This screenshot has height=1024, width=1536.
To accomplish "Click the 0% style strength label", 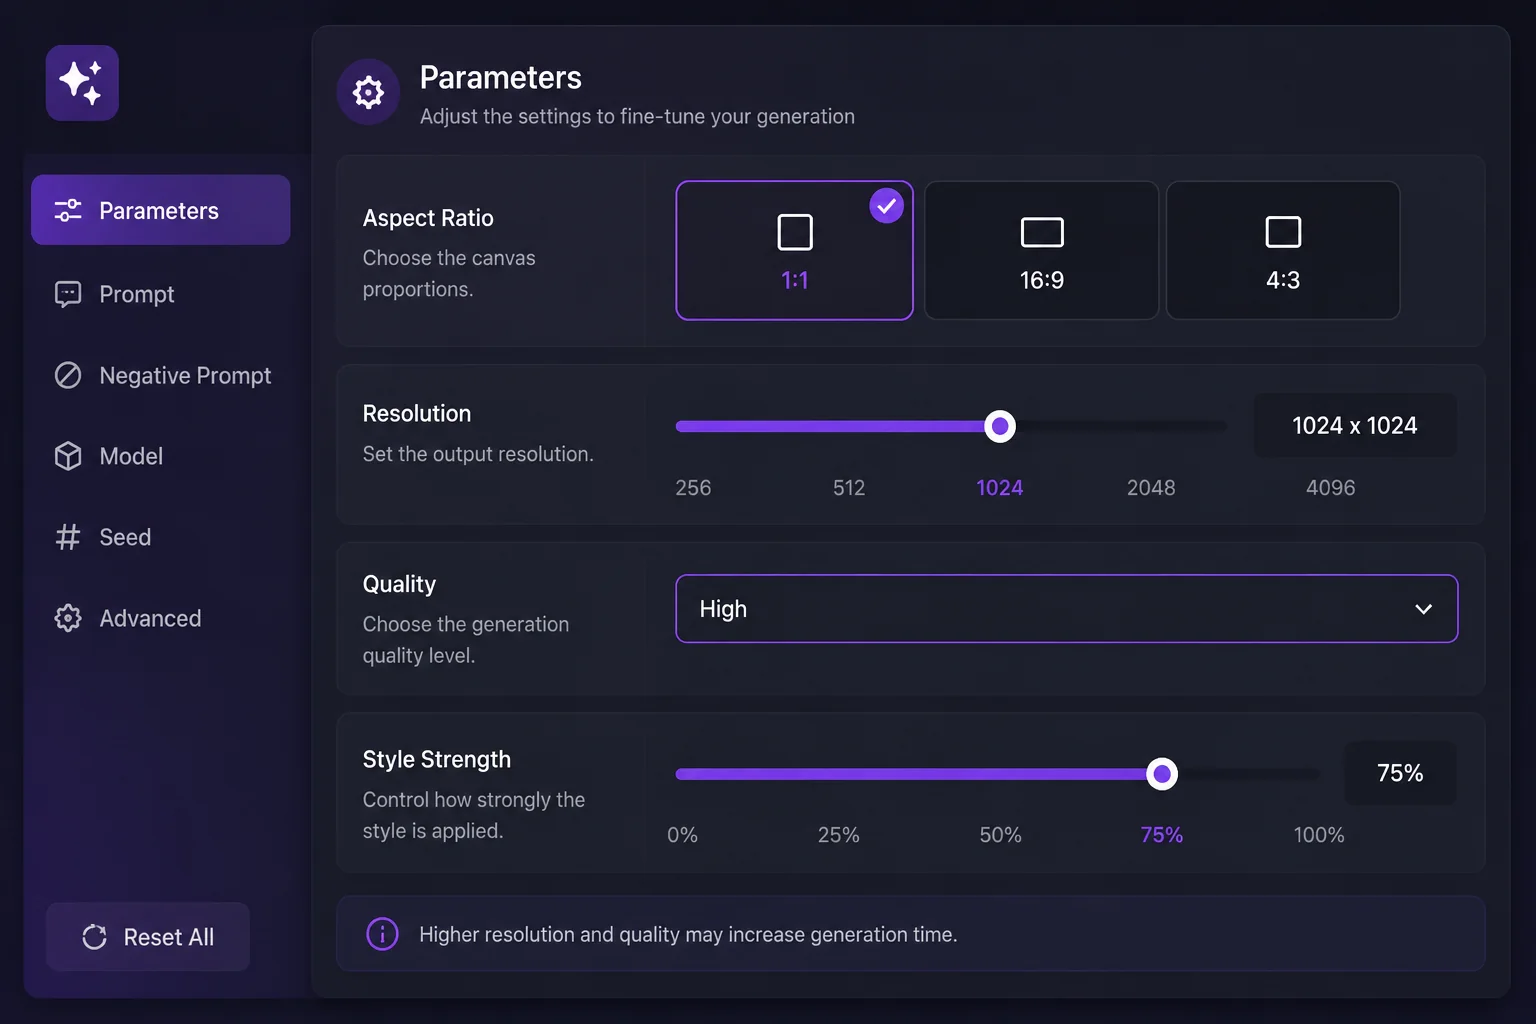I will point(682,835).
